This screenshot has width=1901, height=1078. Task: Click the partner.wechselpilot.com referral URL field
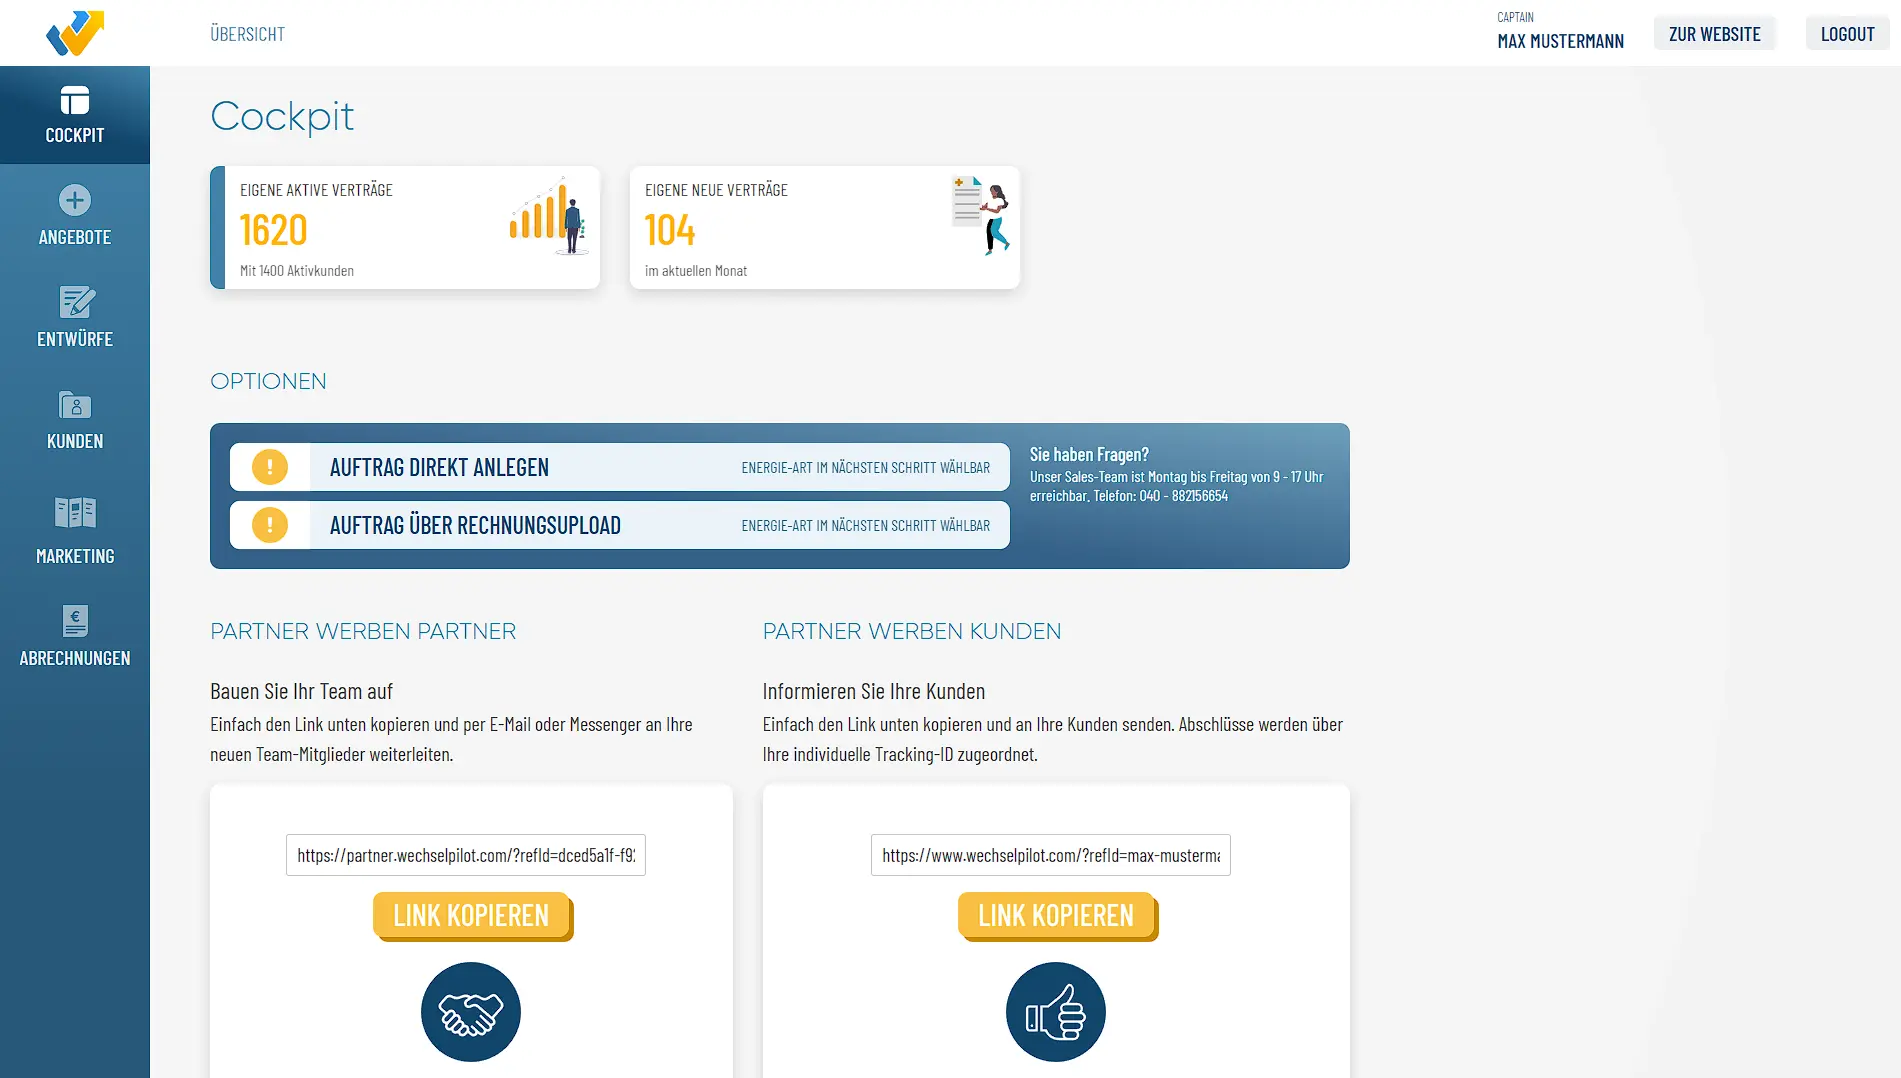466,855
